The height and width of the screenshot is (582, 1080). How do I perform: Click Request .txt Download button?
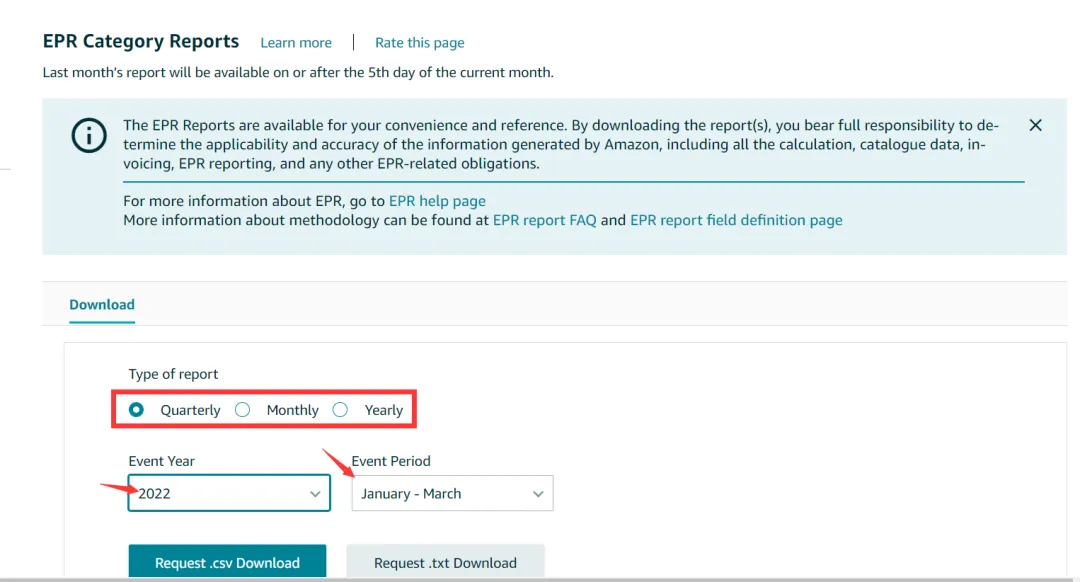(445, 562)
